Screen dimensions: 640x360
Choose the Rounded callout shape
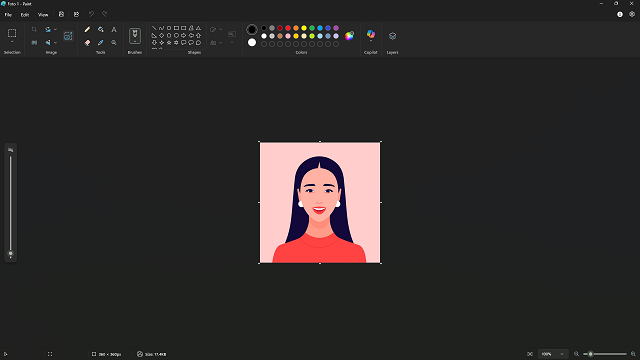pos(184,42)
